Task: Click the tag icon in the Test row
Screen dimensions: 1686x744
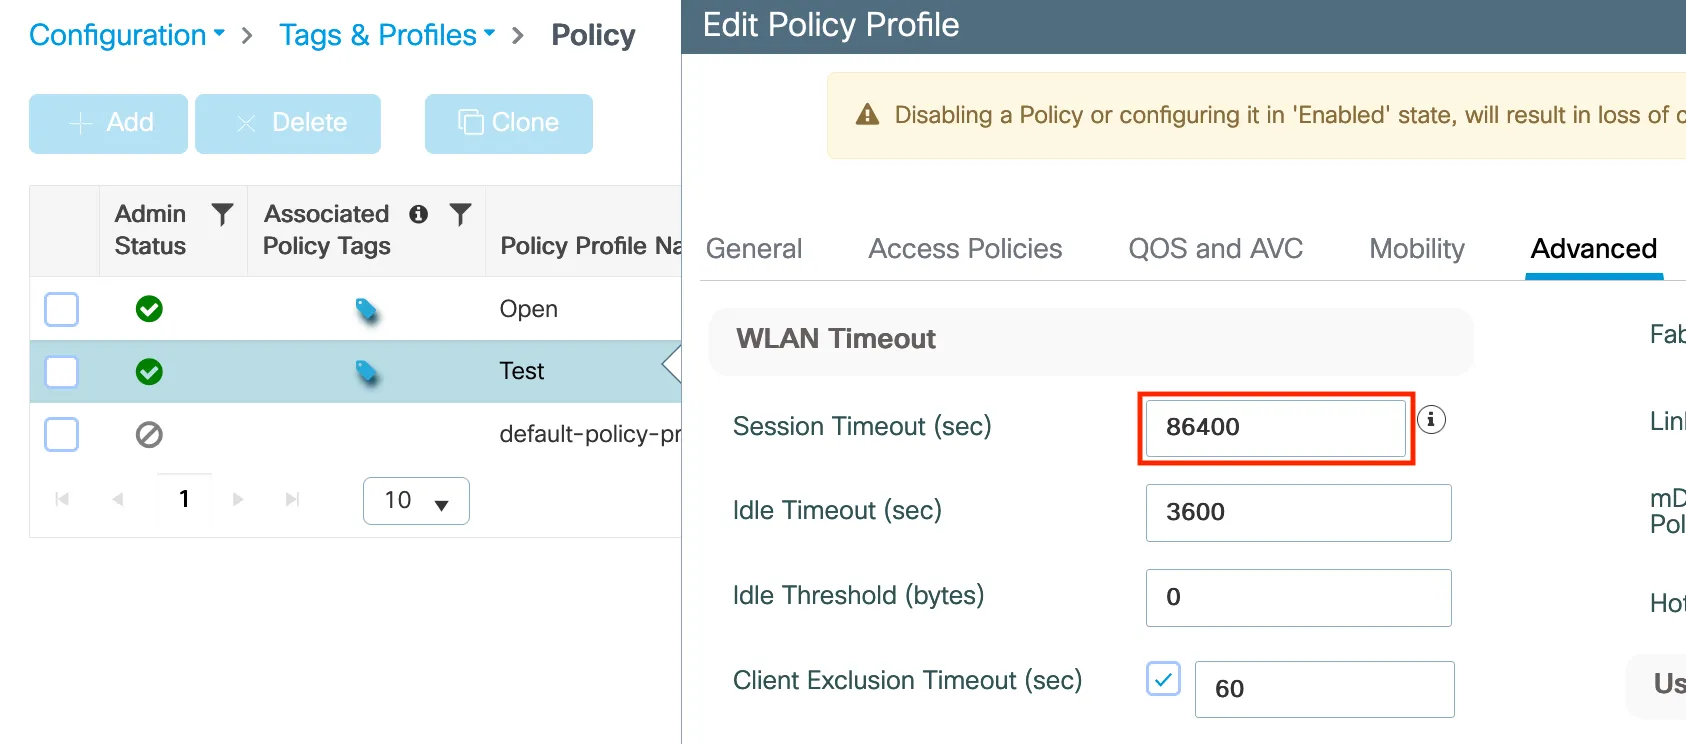Action: (367, 373)
